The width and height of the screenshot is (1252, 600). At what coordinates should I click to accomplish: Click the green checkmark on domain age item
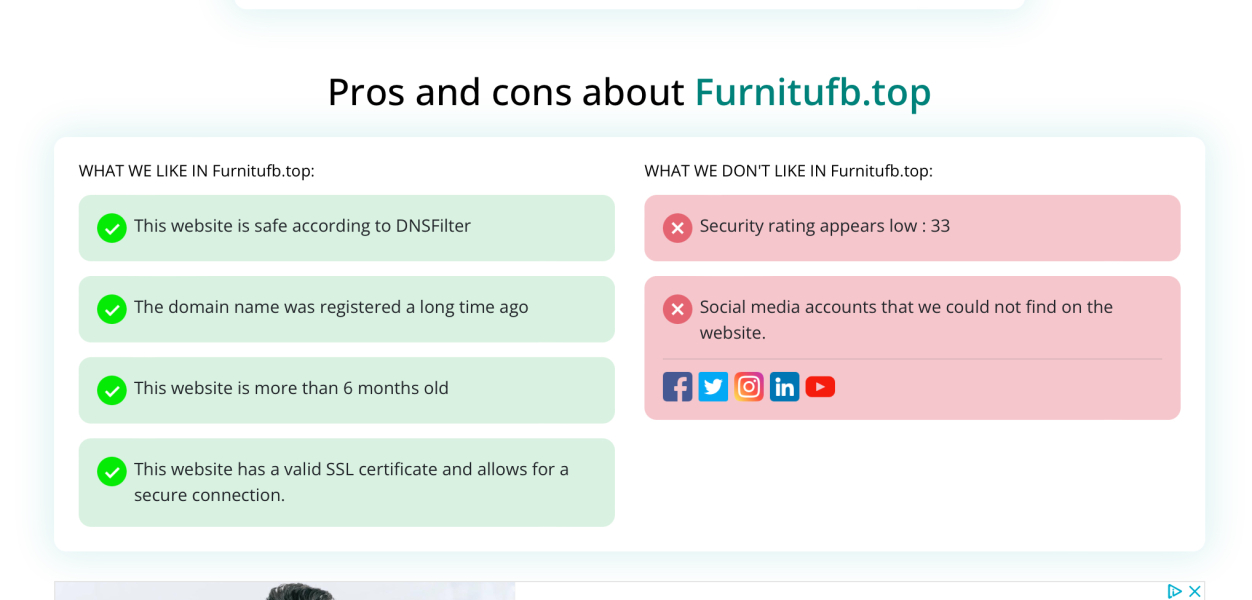111,309
